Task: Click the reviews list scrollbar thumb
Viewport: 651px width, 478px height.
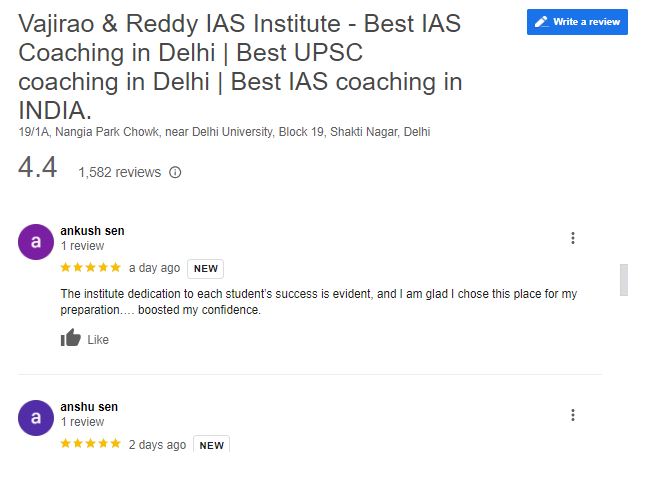Action: pos(624,279)
